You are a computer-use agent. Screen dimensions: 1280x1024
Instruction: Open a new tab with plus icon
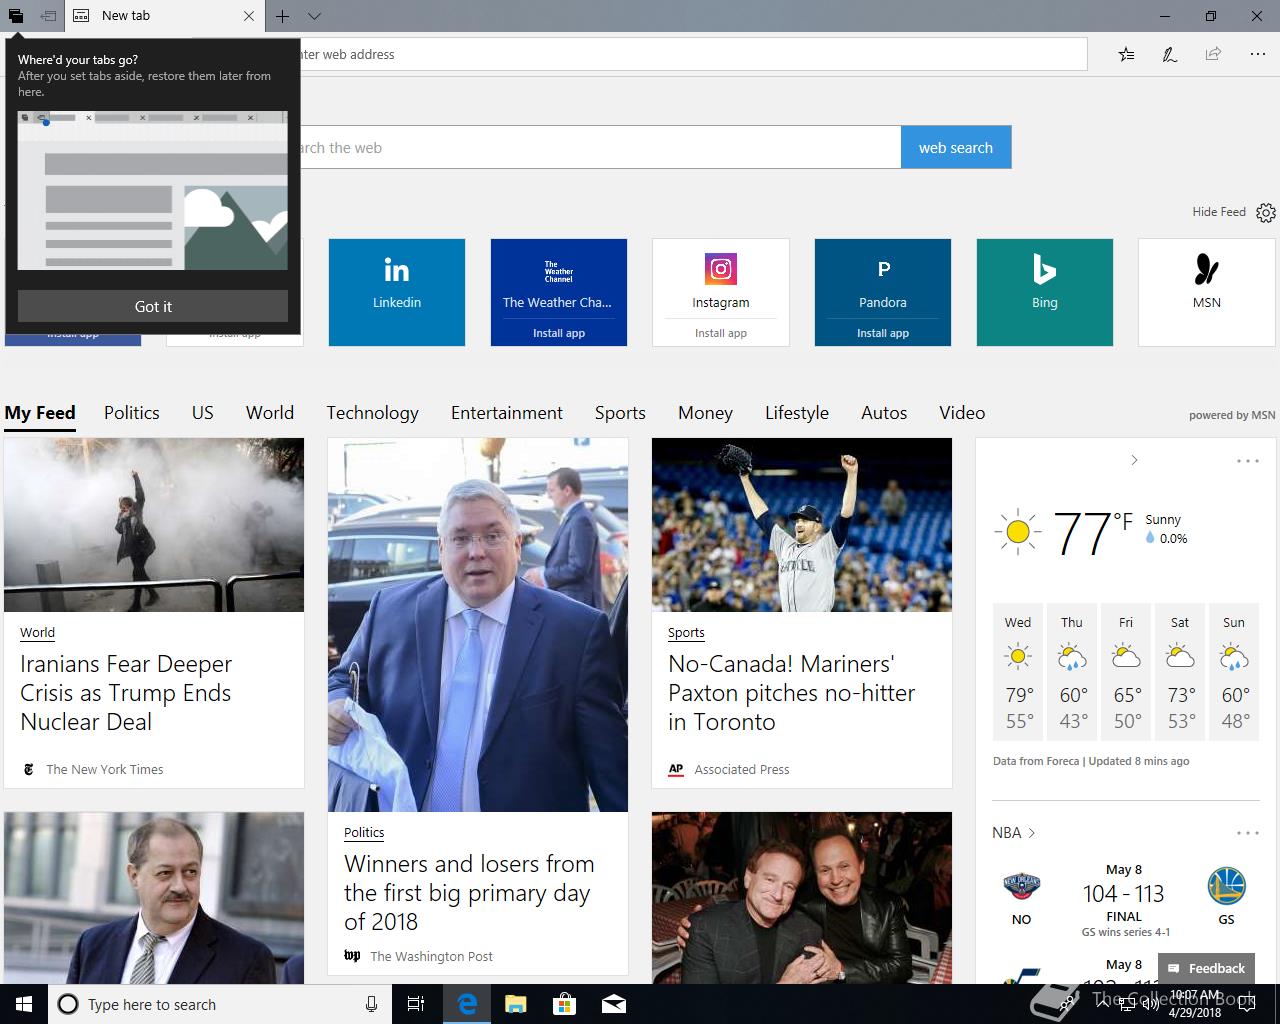[x=283, y=16]
